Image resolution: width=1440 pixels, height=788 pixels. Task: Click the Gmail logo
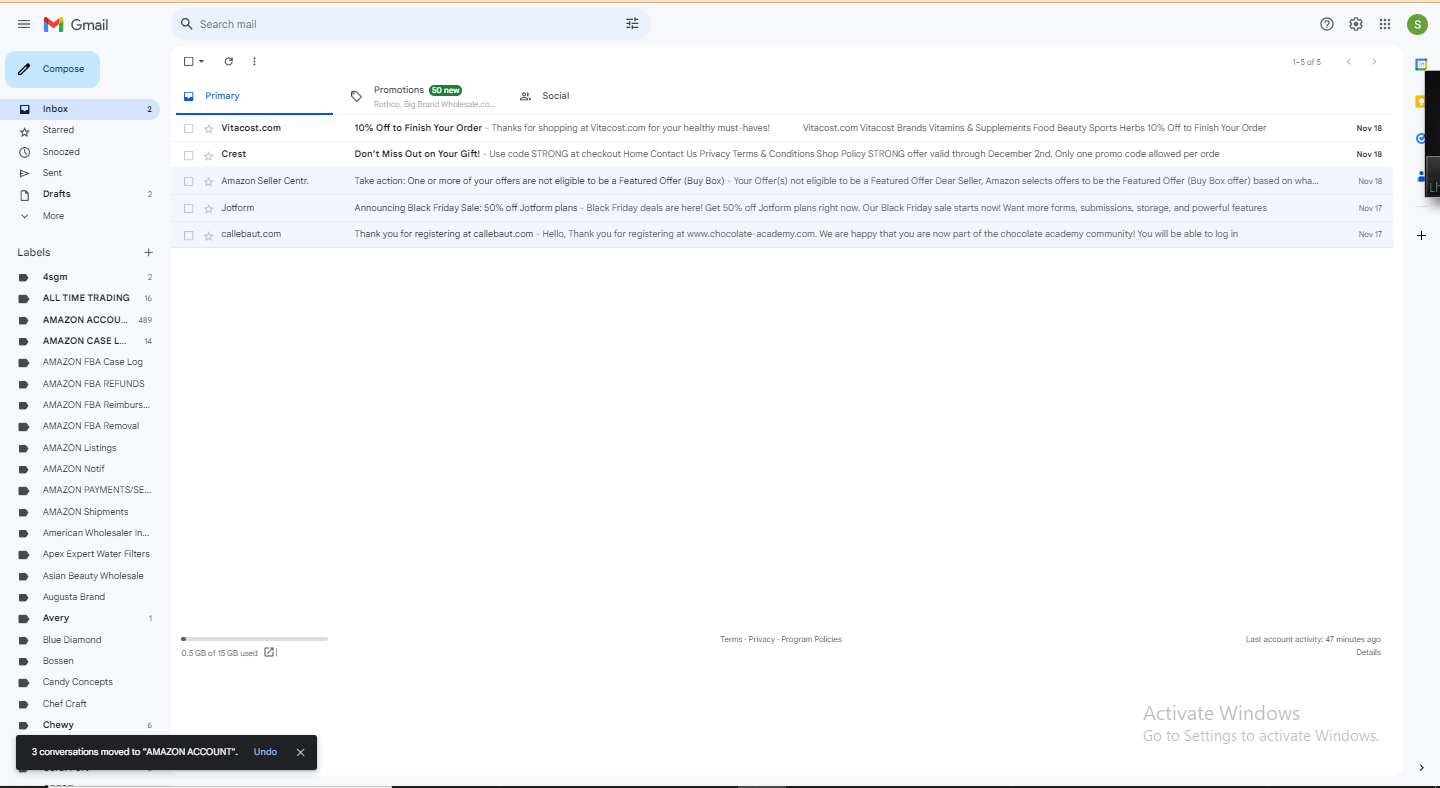pos(76,24)
